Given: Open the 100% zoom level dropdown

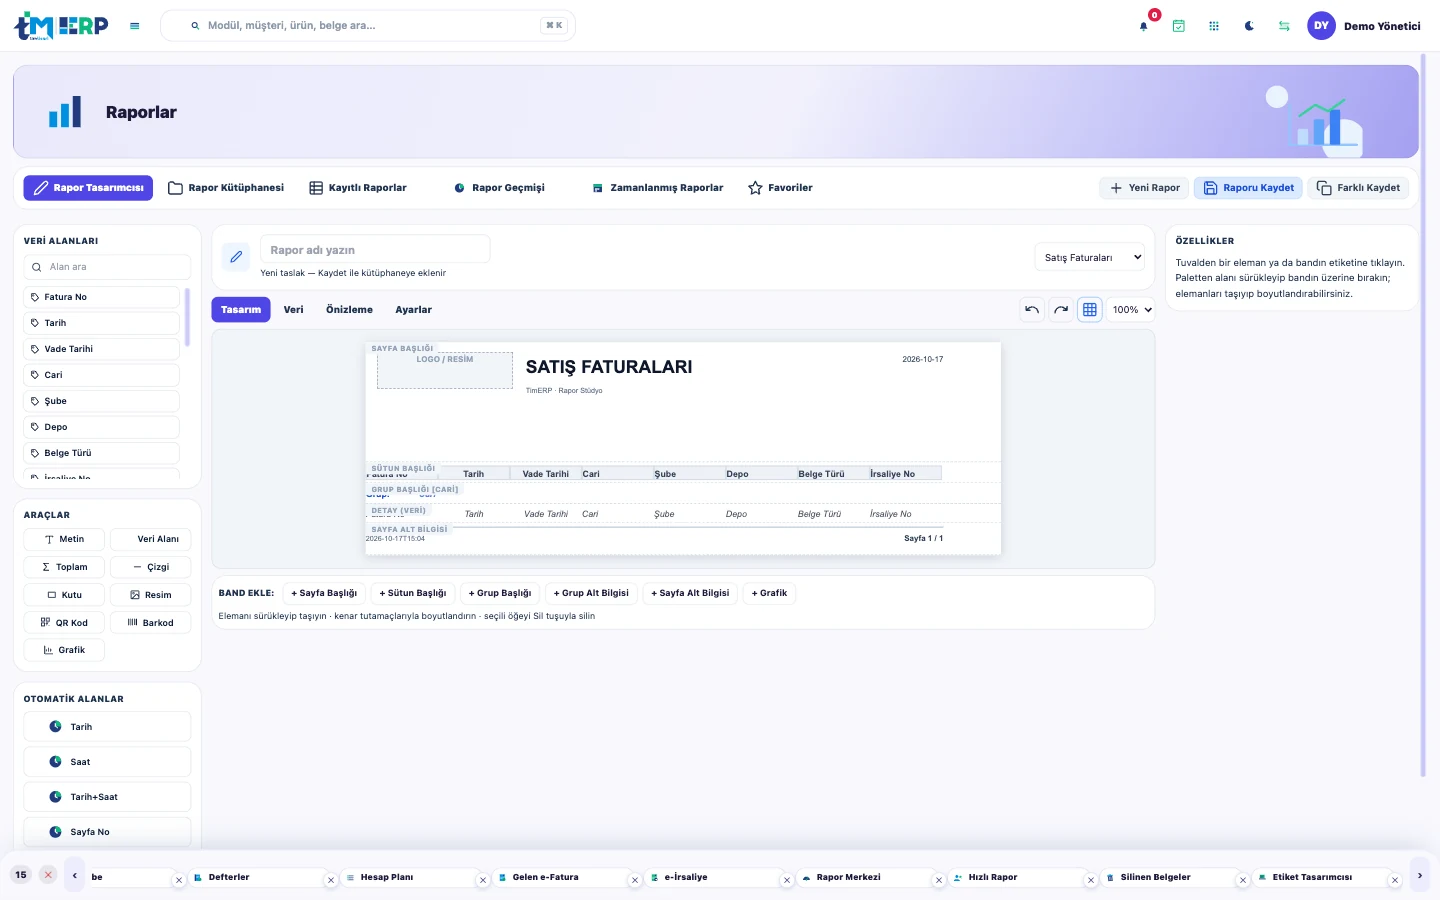Looking at the screenshot, I should click(1131, 310).
